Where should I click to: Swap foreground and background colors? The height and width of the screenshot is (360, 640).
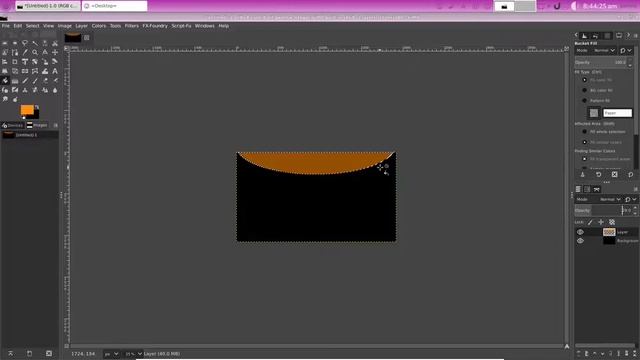click(37, 107)
